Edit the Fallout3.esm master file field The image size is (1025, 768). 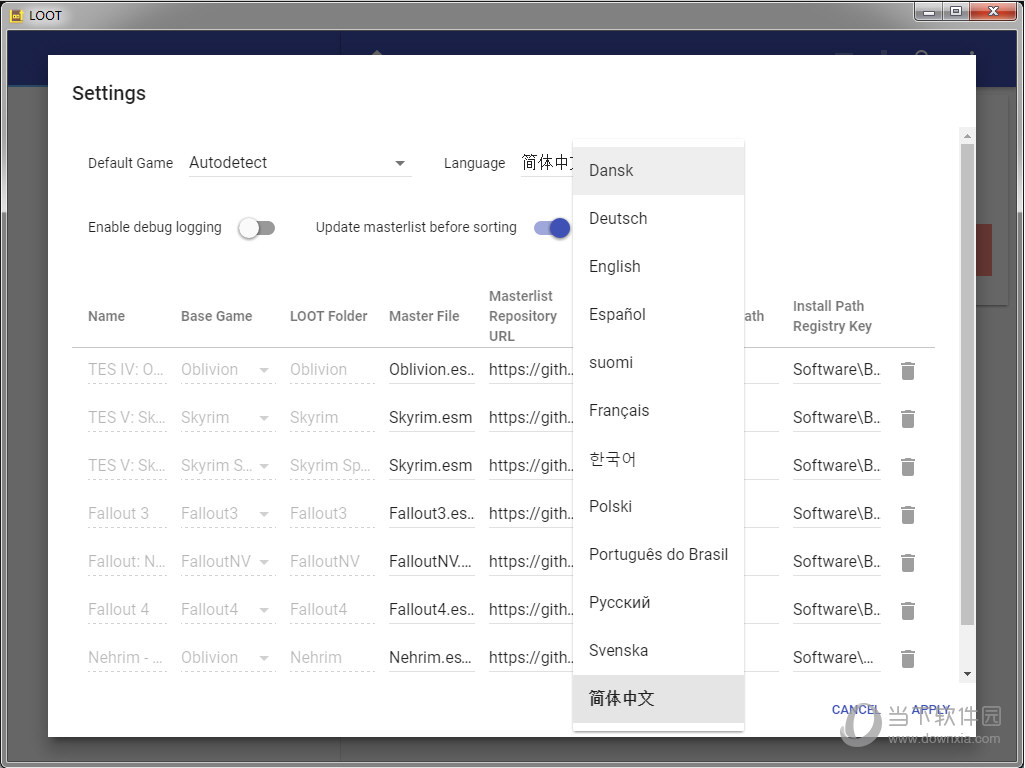click(431, 514)
